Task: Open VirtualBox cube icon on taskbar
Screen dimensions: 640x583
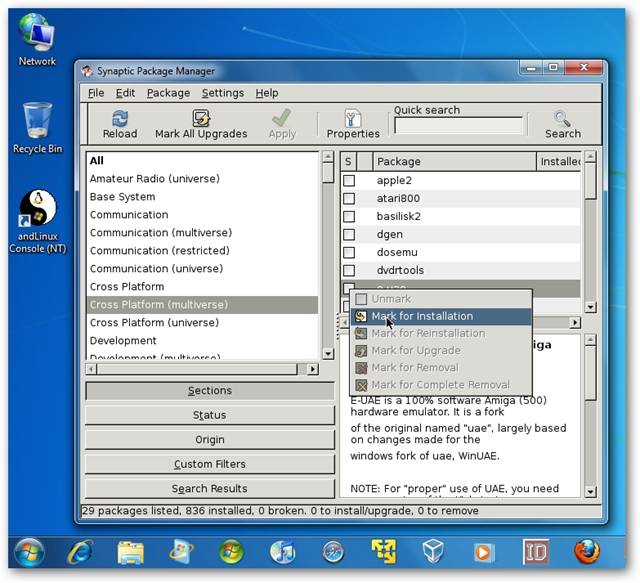Action: coord(433,551)
